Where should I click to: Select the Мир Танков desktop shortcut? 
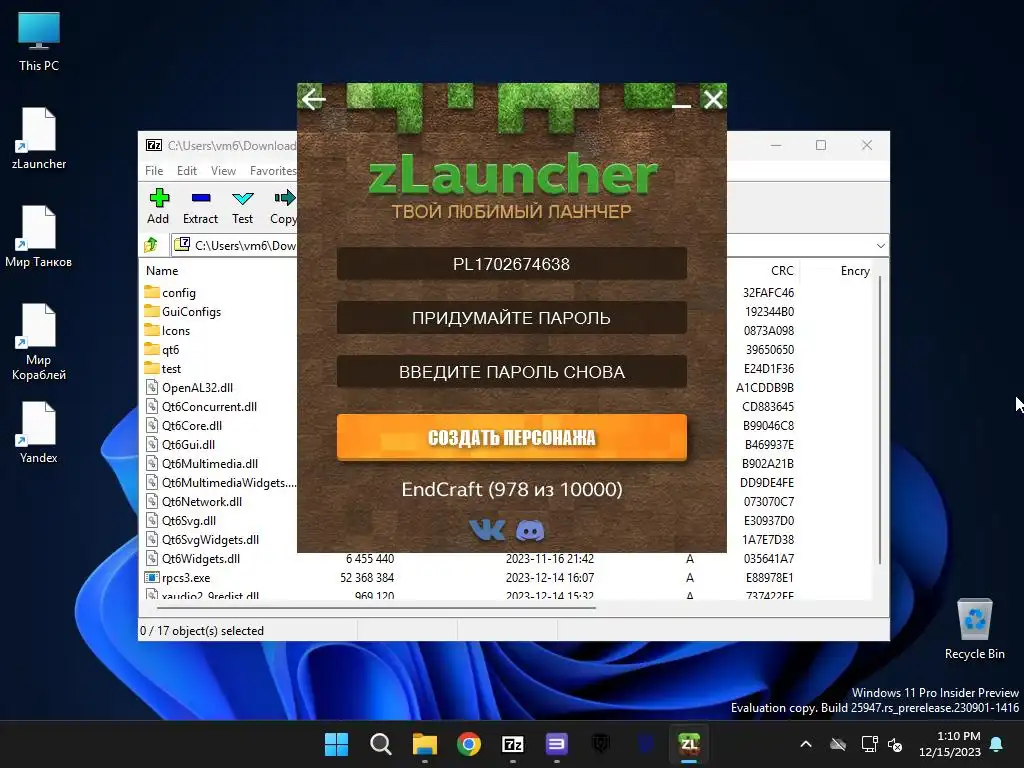pos(39,236)
